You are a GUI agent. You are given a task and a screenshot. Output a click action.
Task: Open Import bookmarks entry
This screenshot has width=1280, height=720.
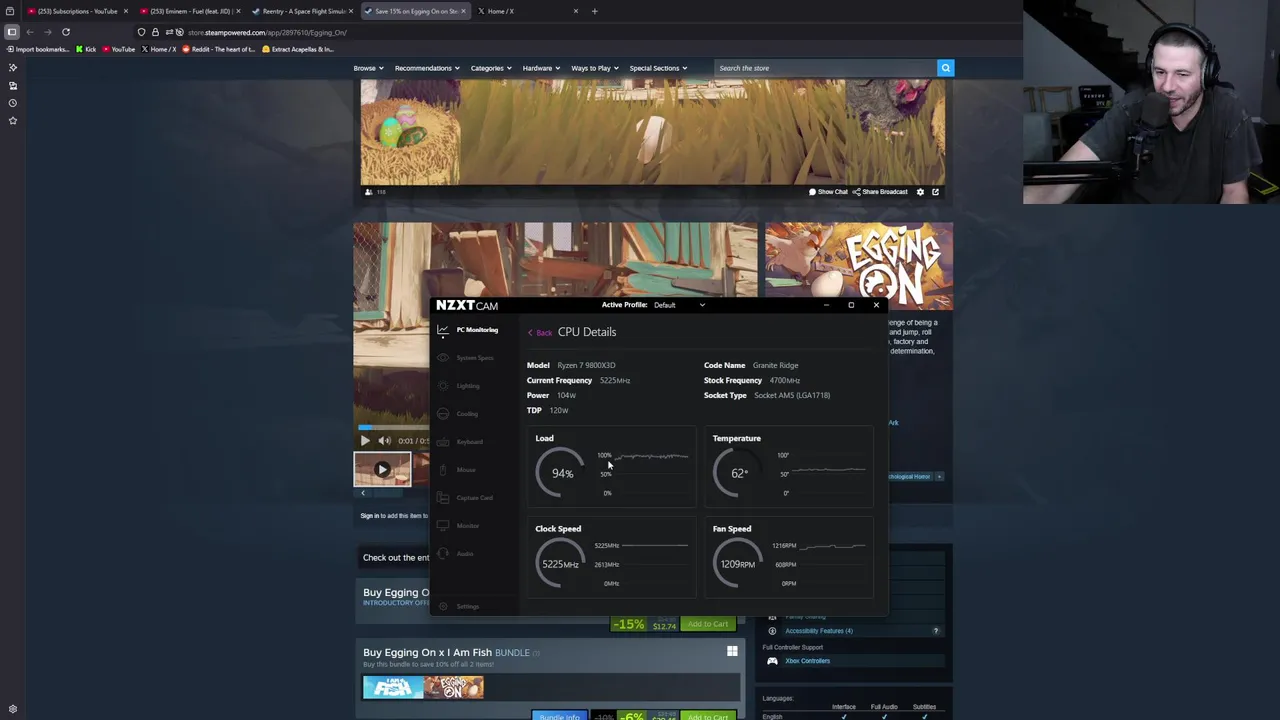click(x=39, y=49)
